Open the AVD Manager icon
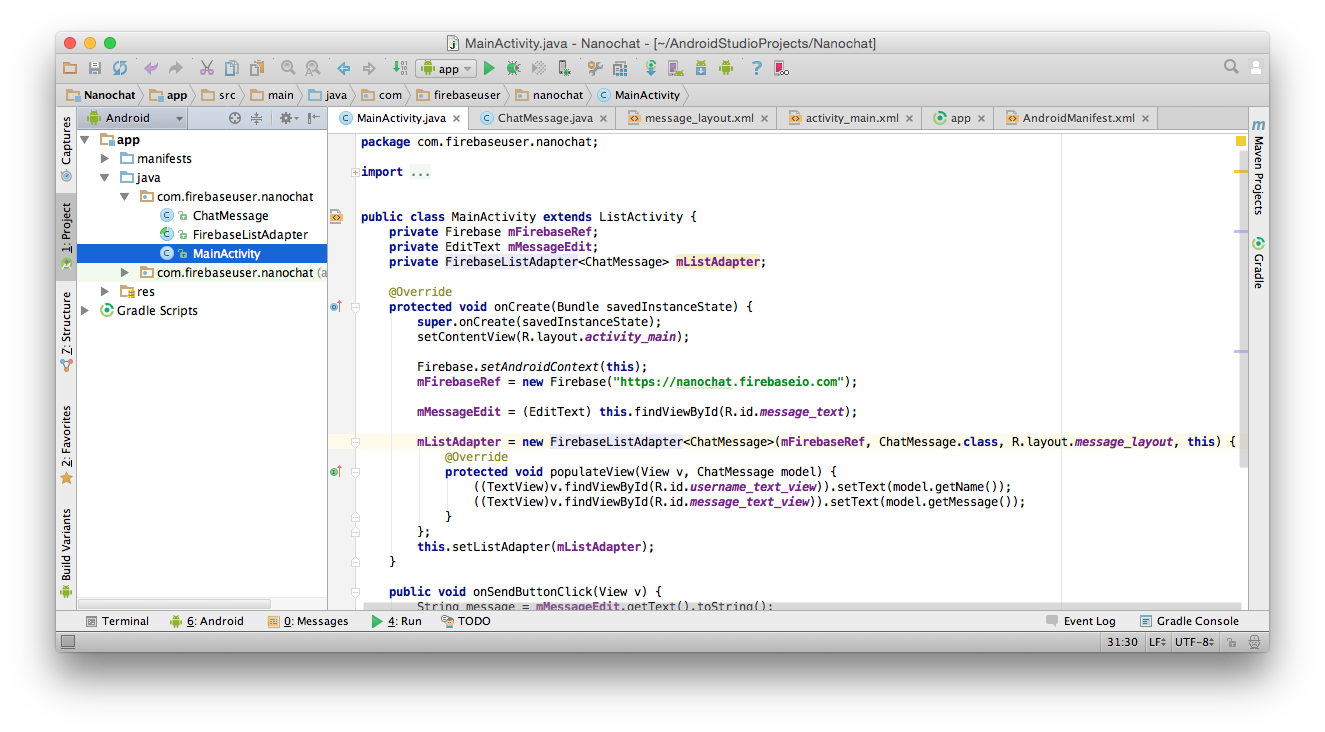 click(676, 68)
